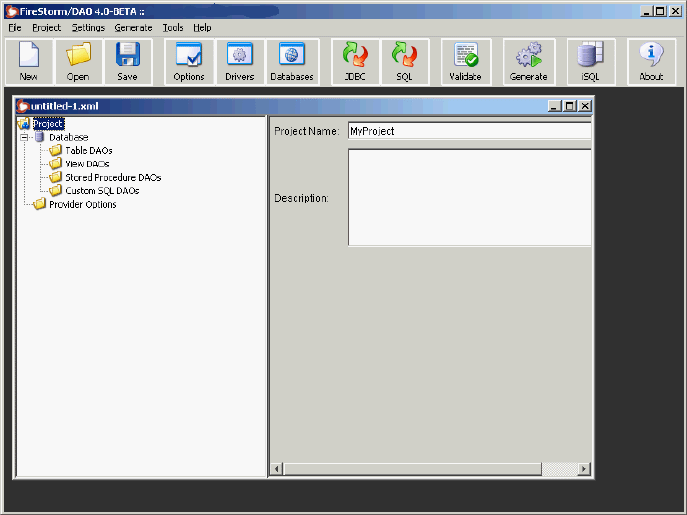Click the Stored Procedure DAOs folder icon
The width and height of the screenshot is (687, 515).
[56, 177]
